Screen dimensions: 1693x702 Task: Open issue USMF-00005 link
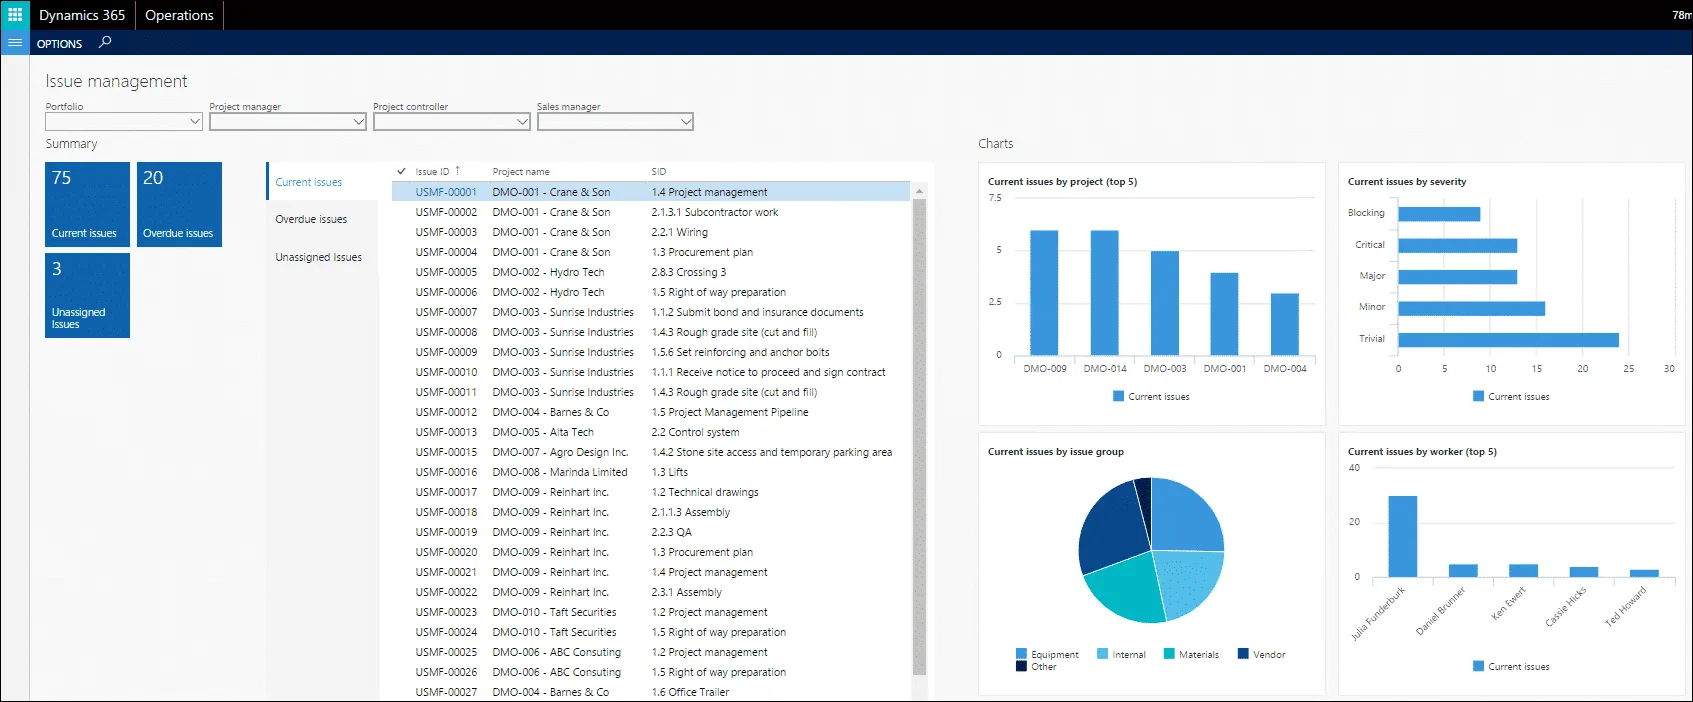[446, 272]
